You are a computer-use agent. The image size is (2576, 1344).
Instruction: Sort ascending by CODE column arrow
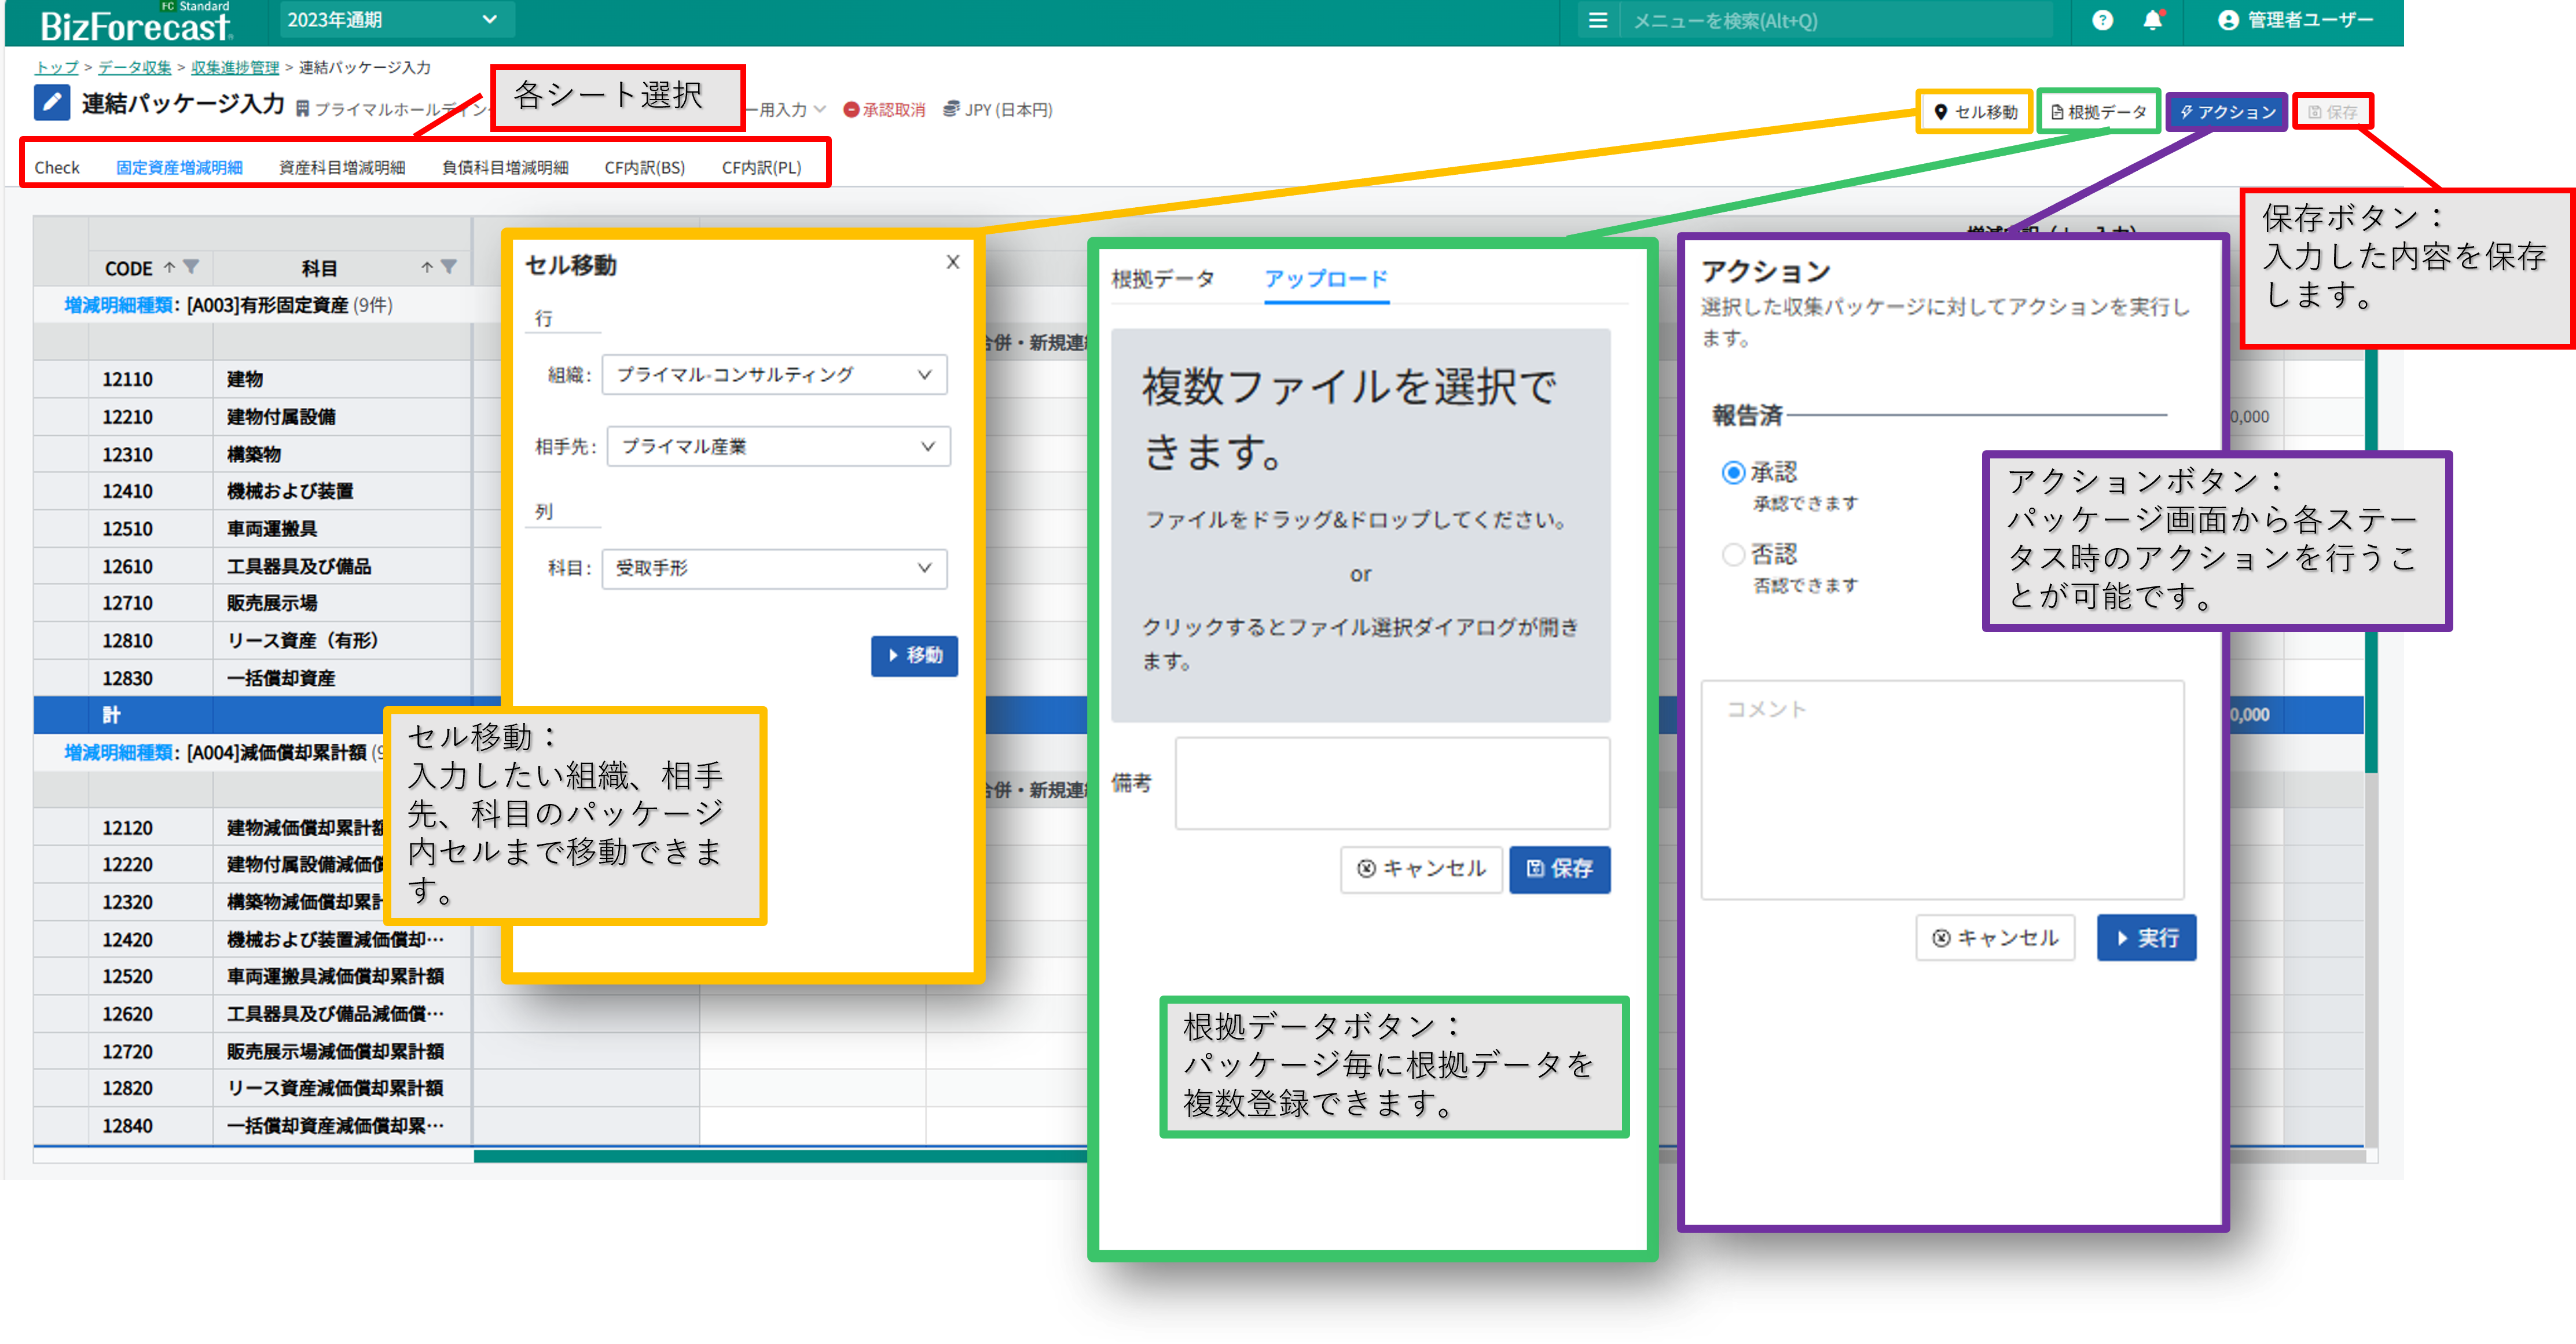point(169,267)
